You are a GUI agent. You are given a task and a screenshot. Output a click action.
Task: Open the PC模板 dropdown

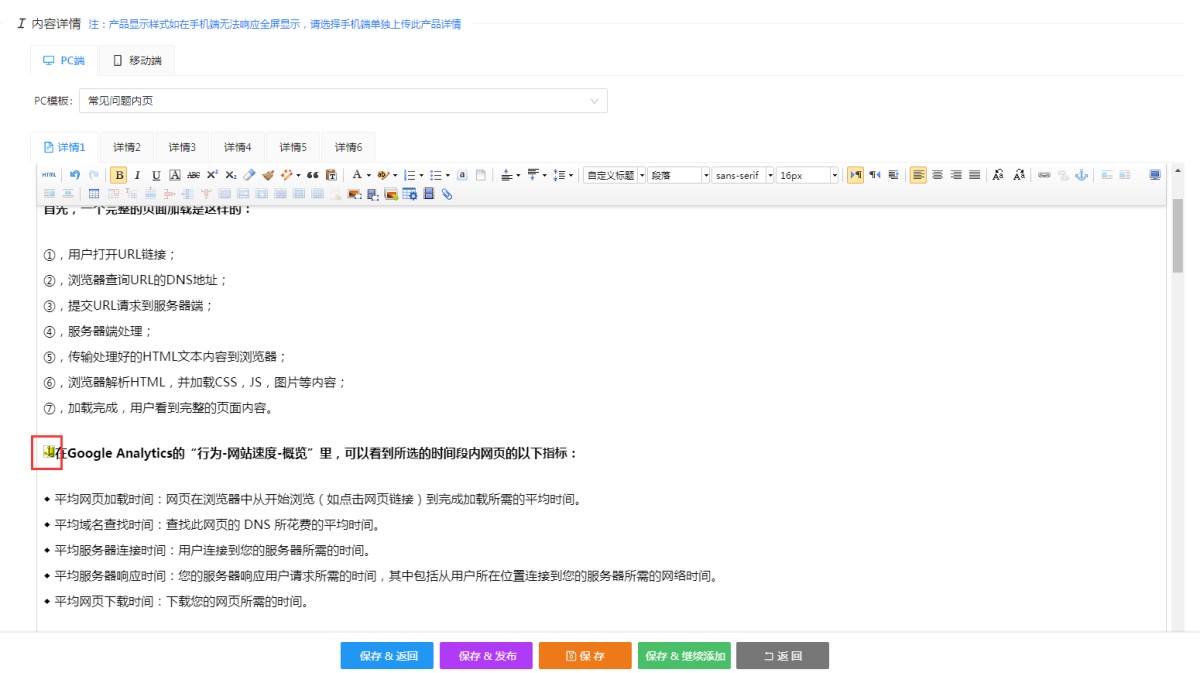point(343,101)
